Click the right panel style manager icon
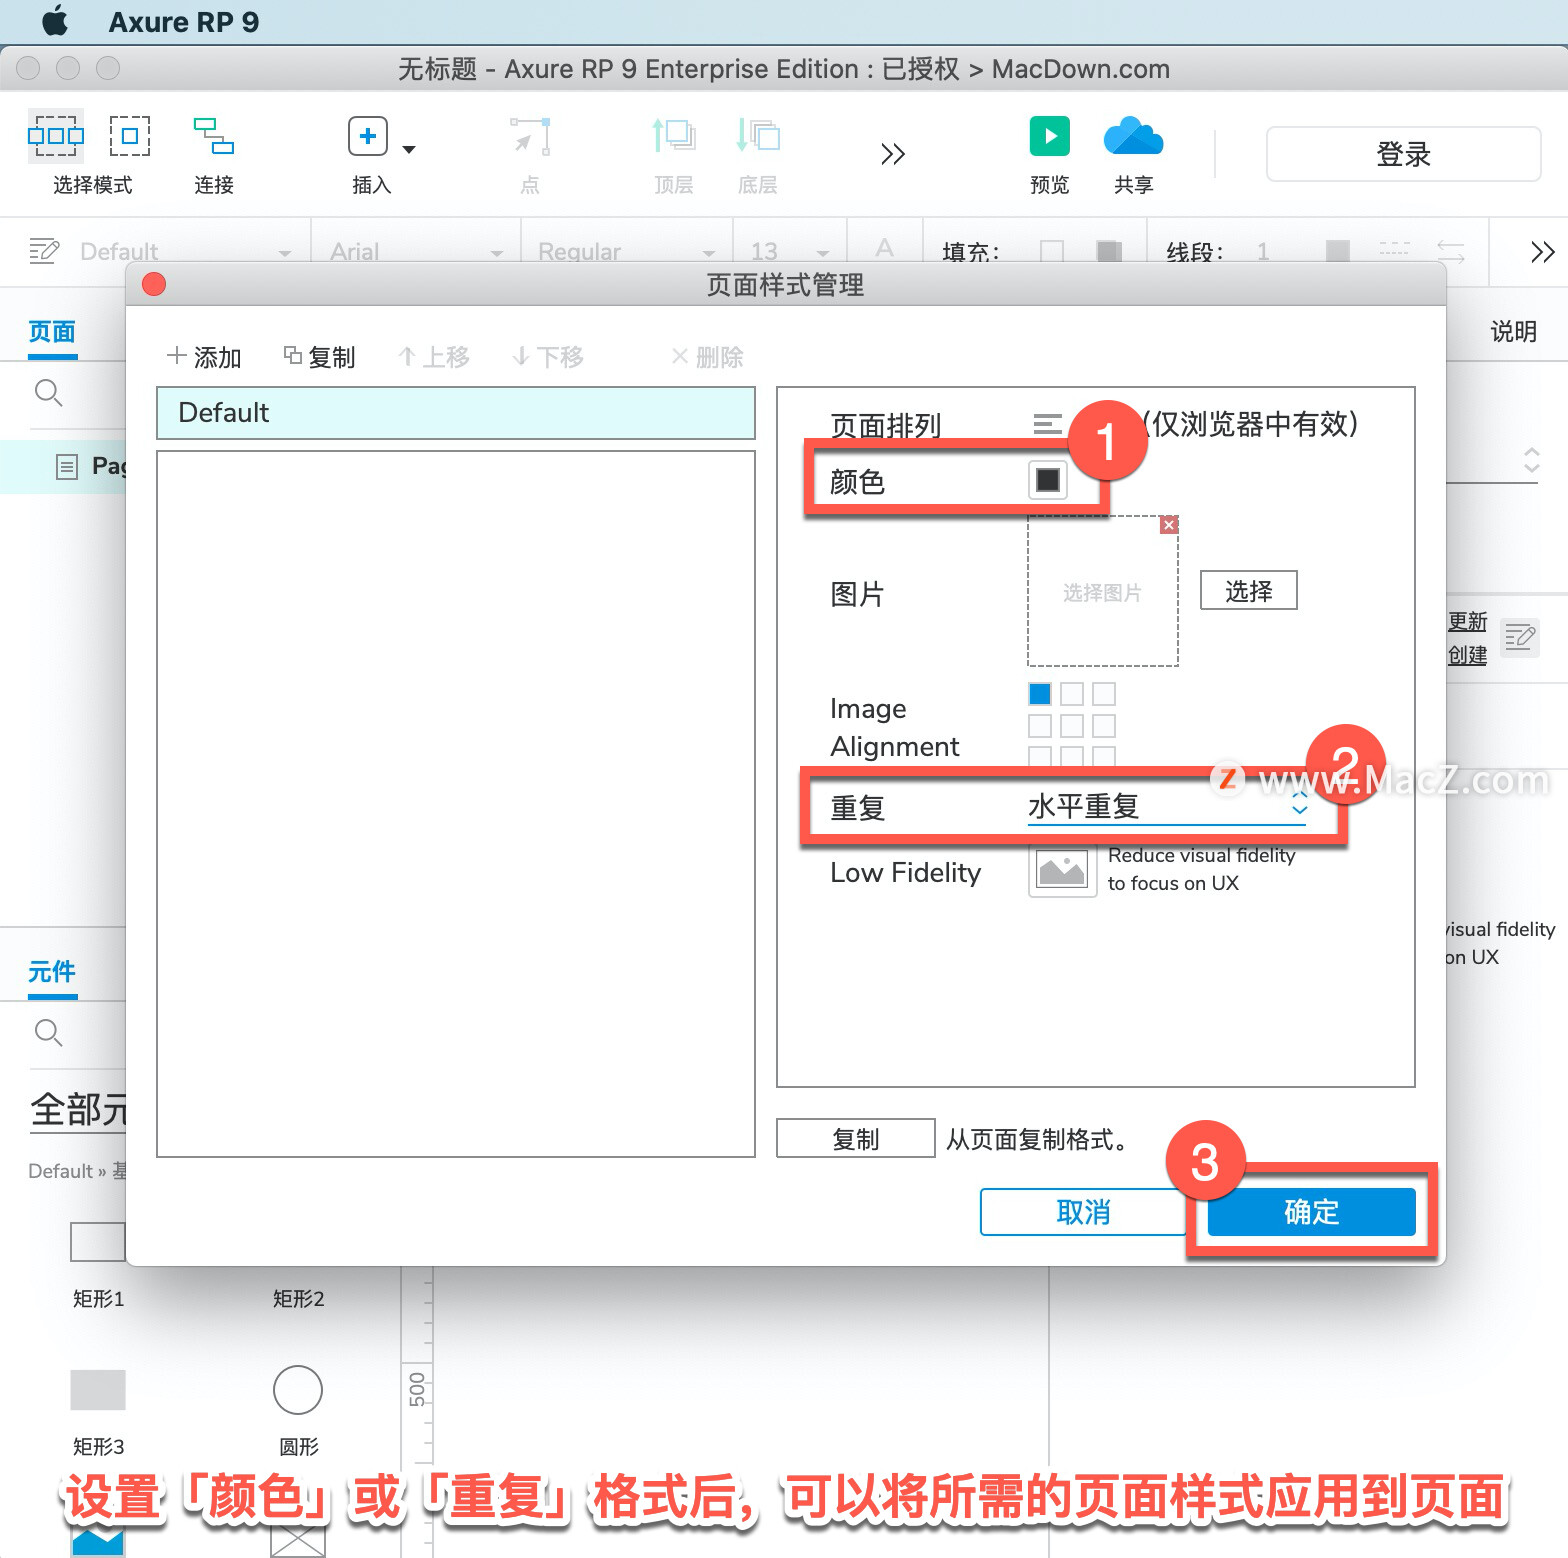Viewport: 1568px width, 1558px height. (1520, 637)
